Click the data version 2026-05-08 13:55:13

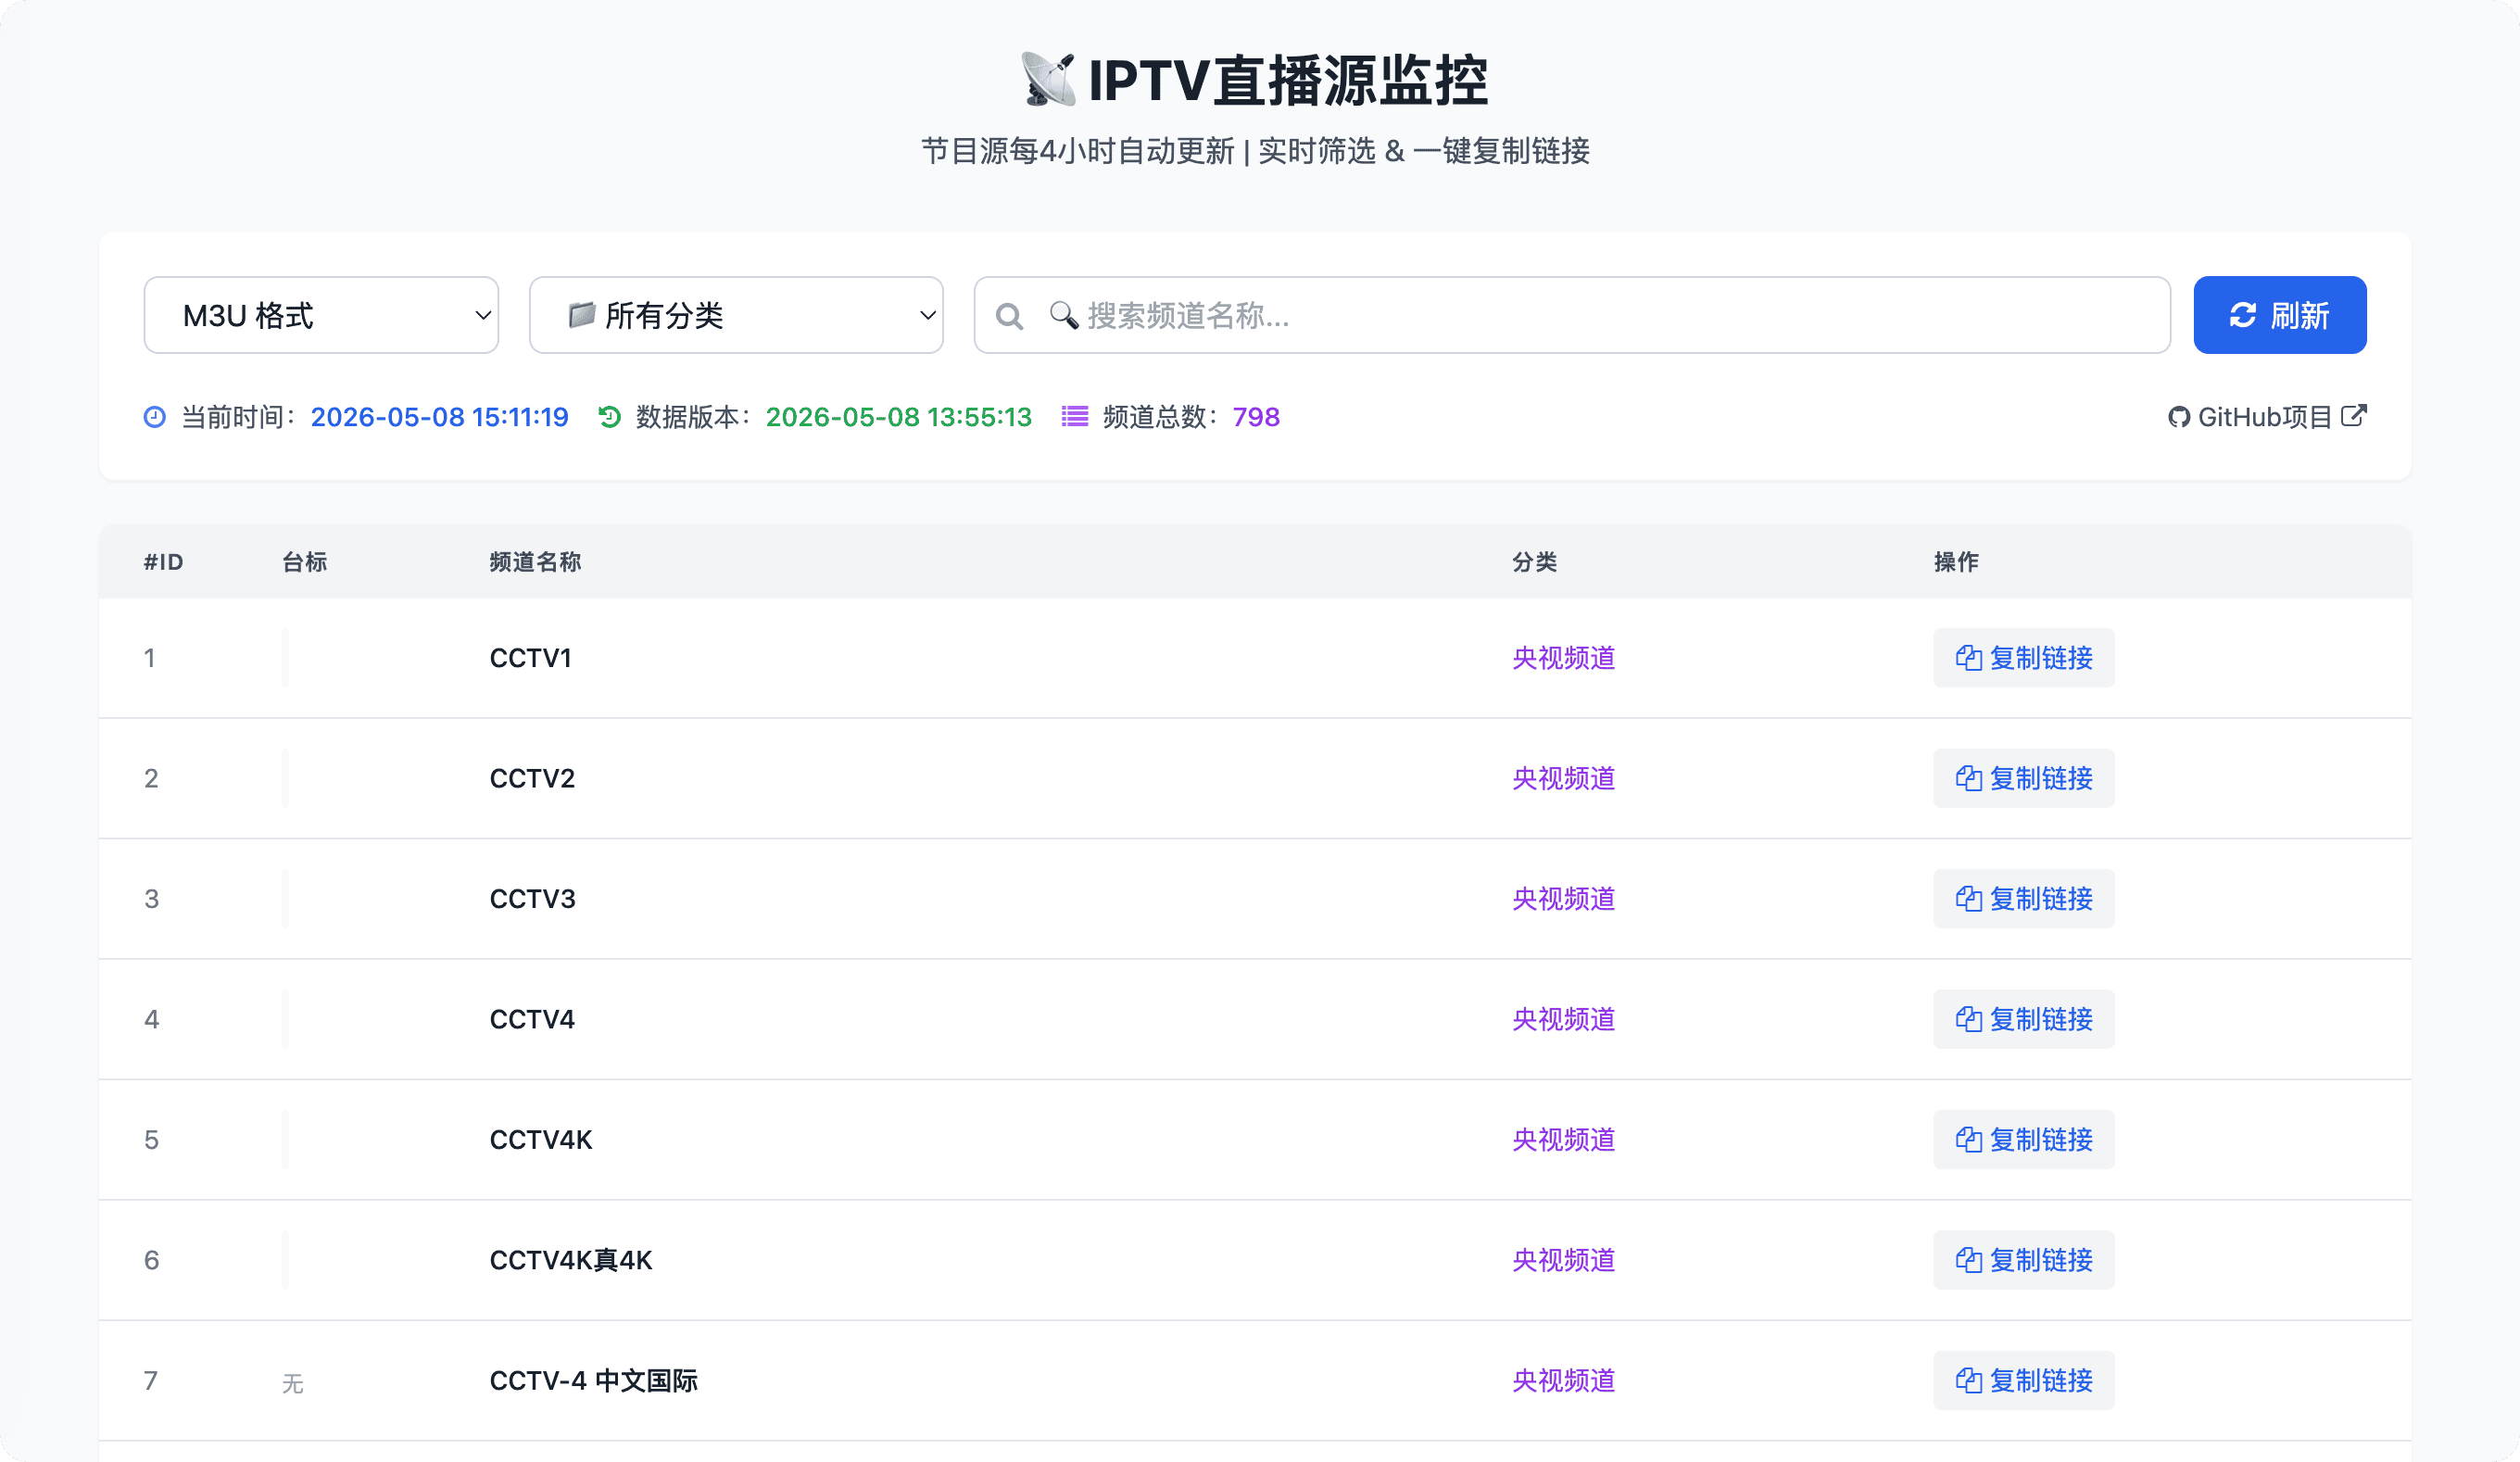click(899, 417)
